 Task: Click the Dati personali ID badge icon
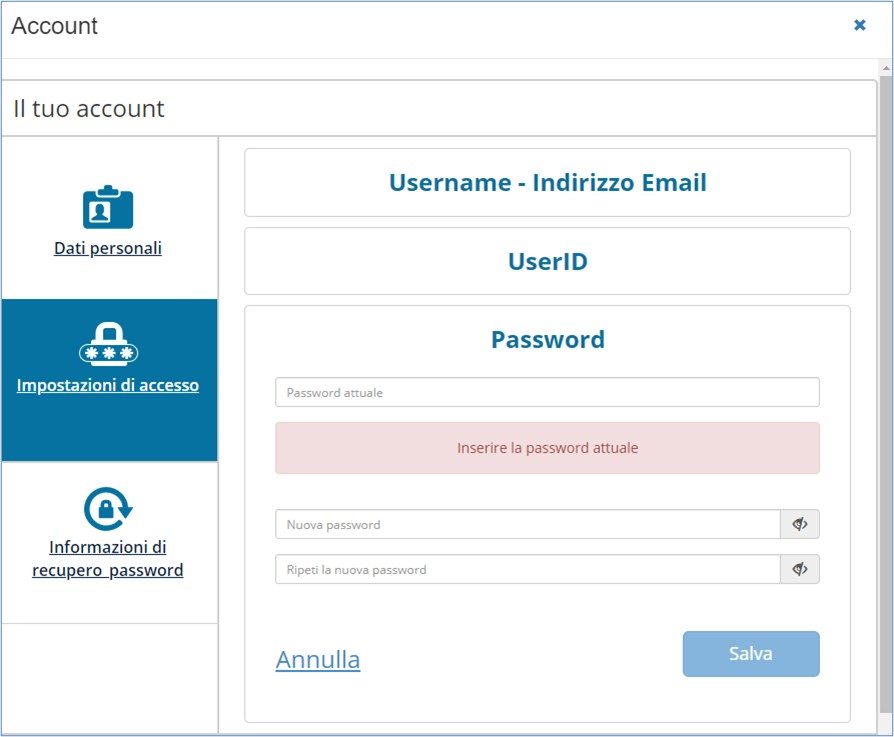pos(108,207)
